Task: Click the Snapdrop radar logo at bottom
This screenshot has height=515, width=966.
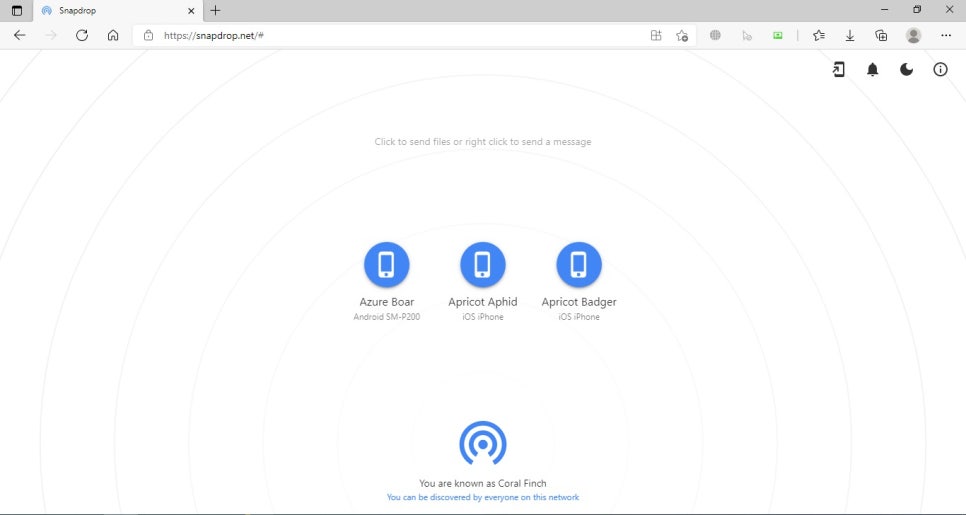Action: pos(482,443)
